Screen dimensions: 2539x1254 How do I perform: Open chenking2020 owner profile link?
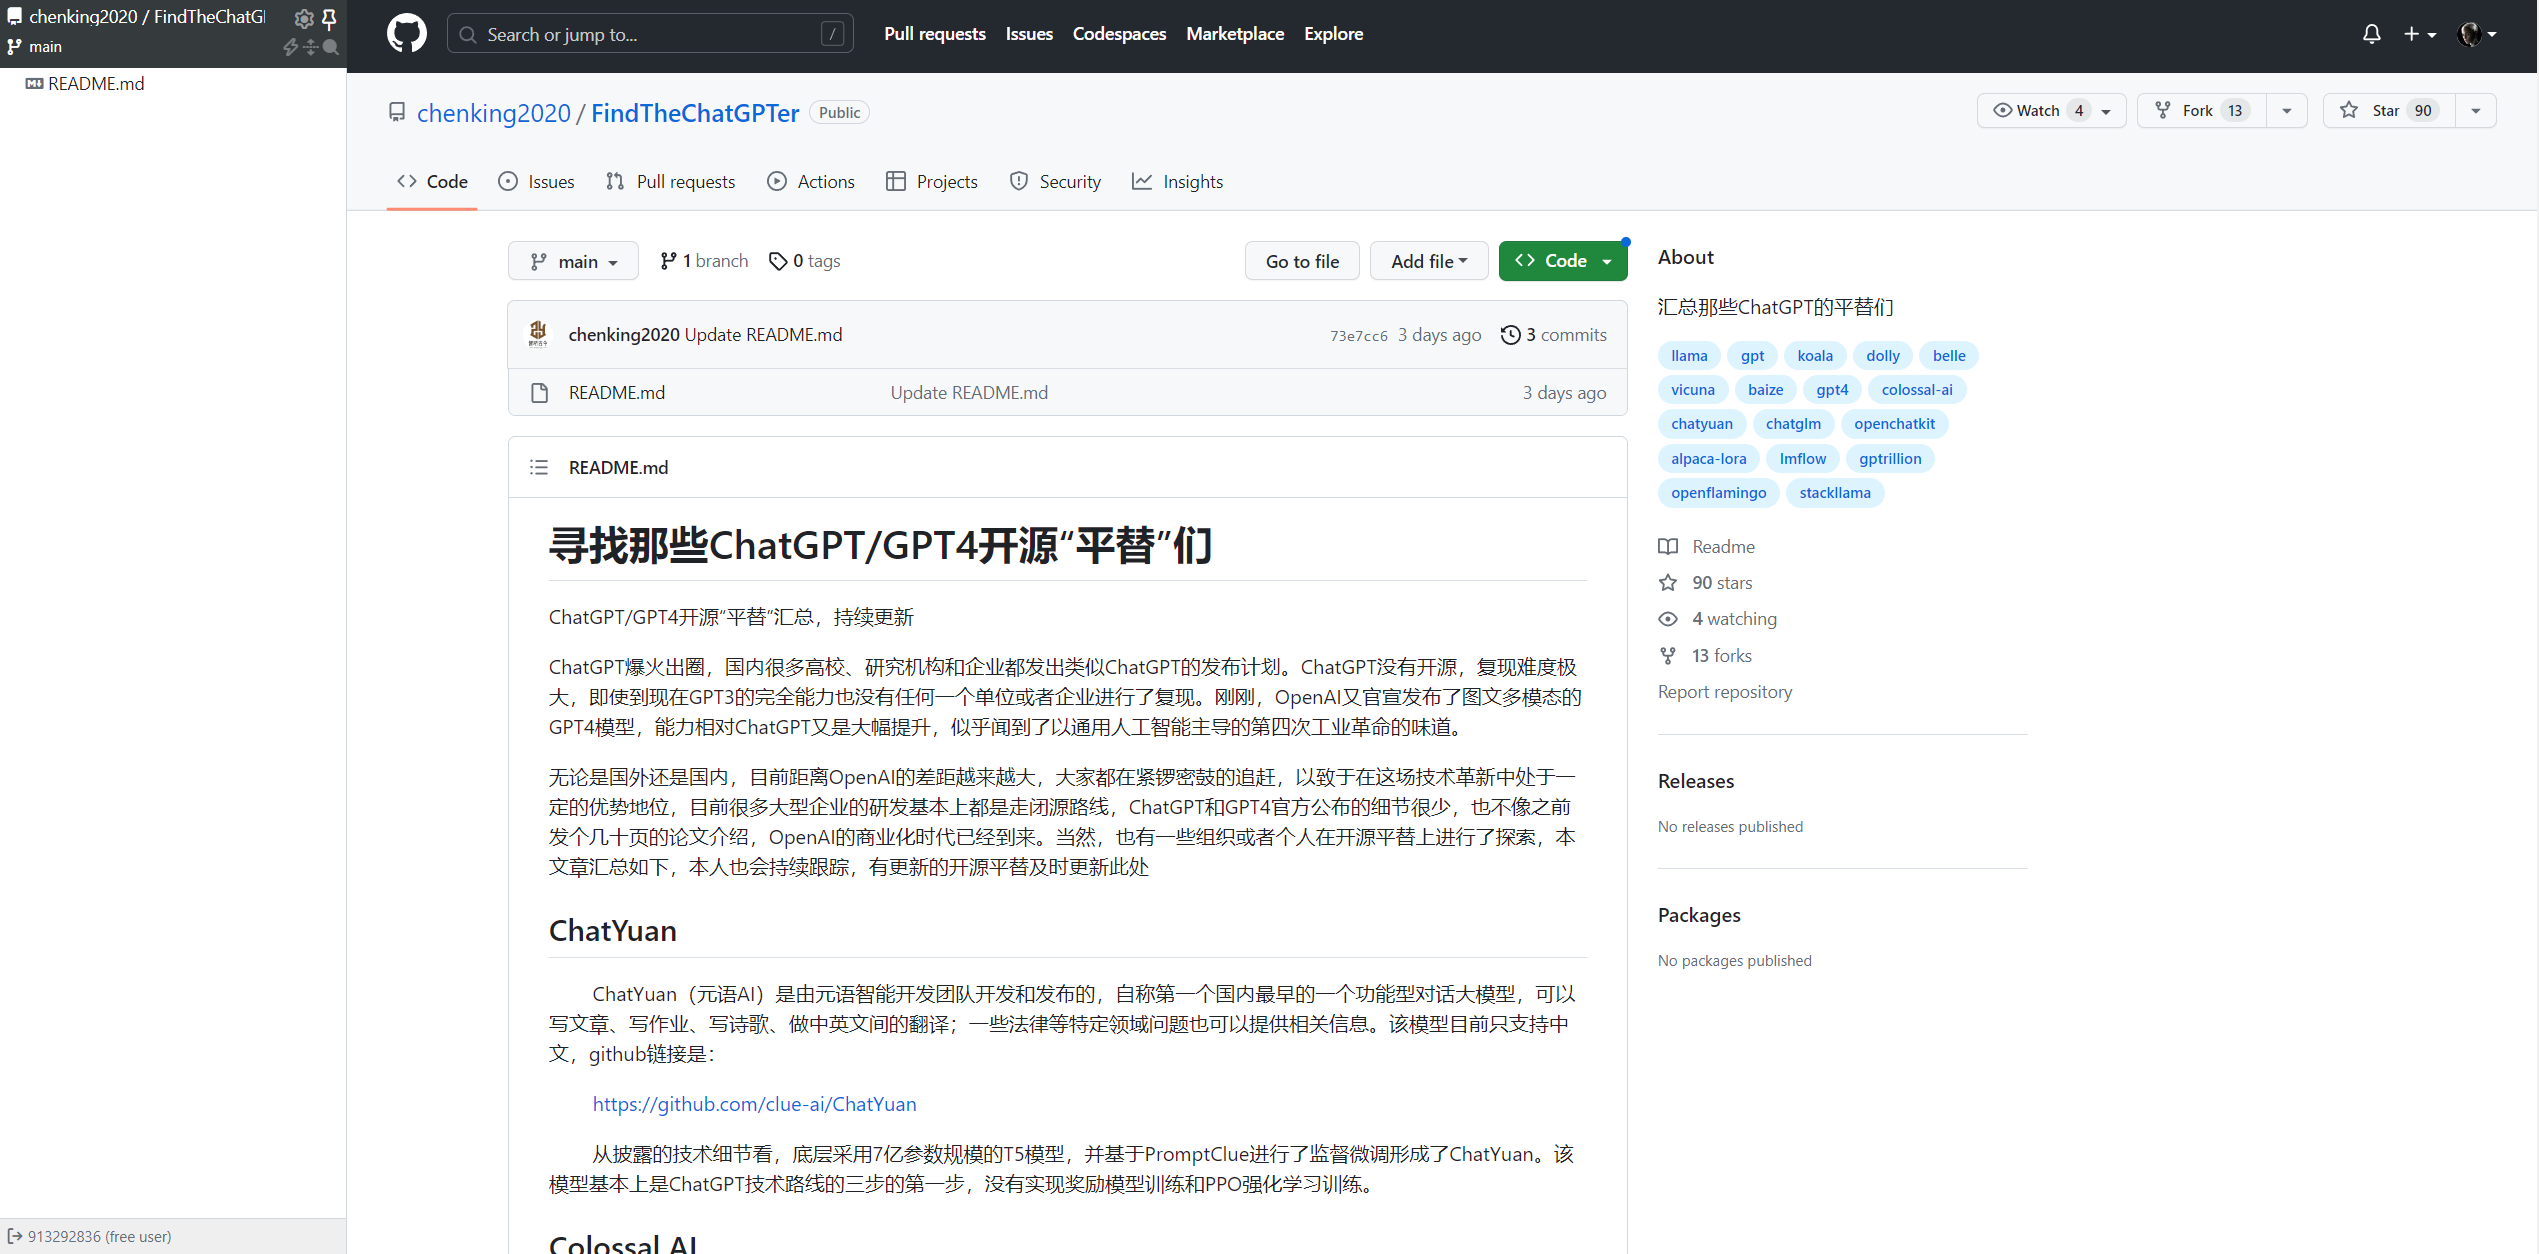click(x=493, y=113)
